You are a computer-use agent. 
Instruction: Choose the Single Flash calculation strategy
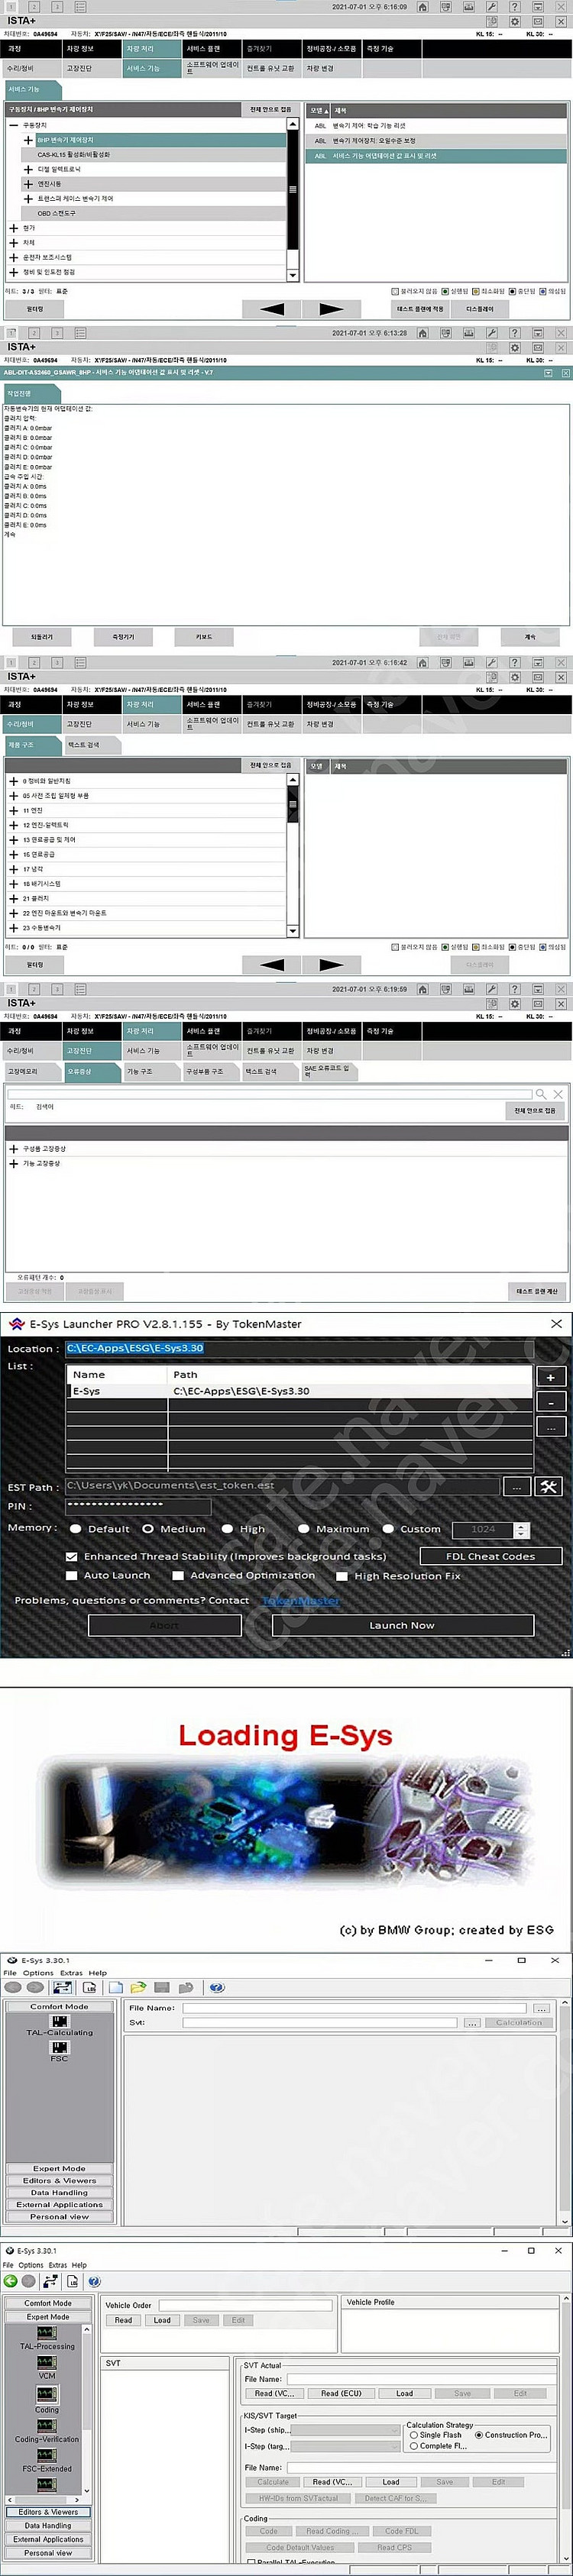click(414, 2435)
